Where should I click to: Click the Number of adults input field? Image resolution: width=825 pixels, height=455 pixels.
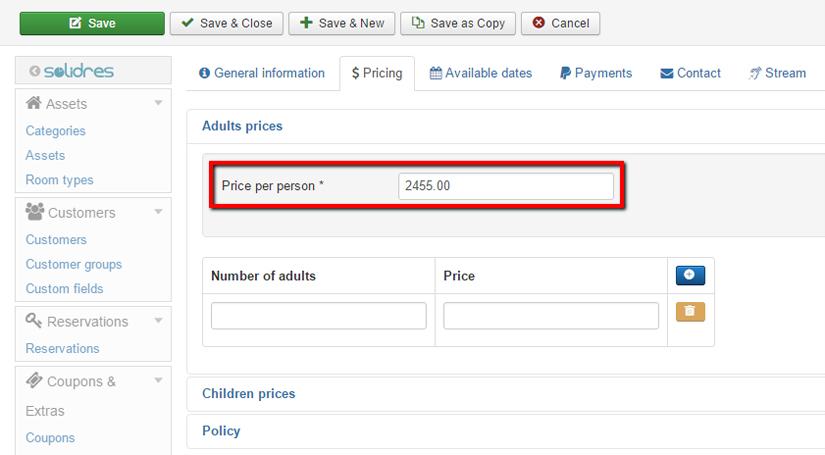tap(319, 316)
